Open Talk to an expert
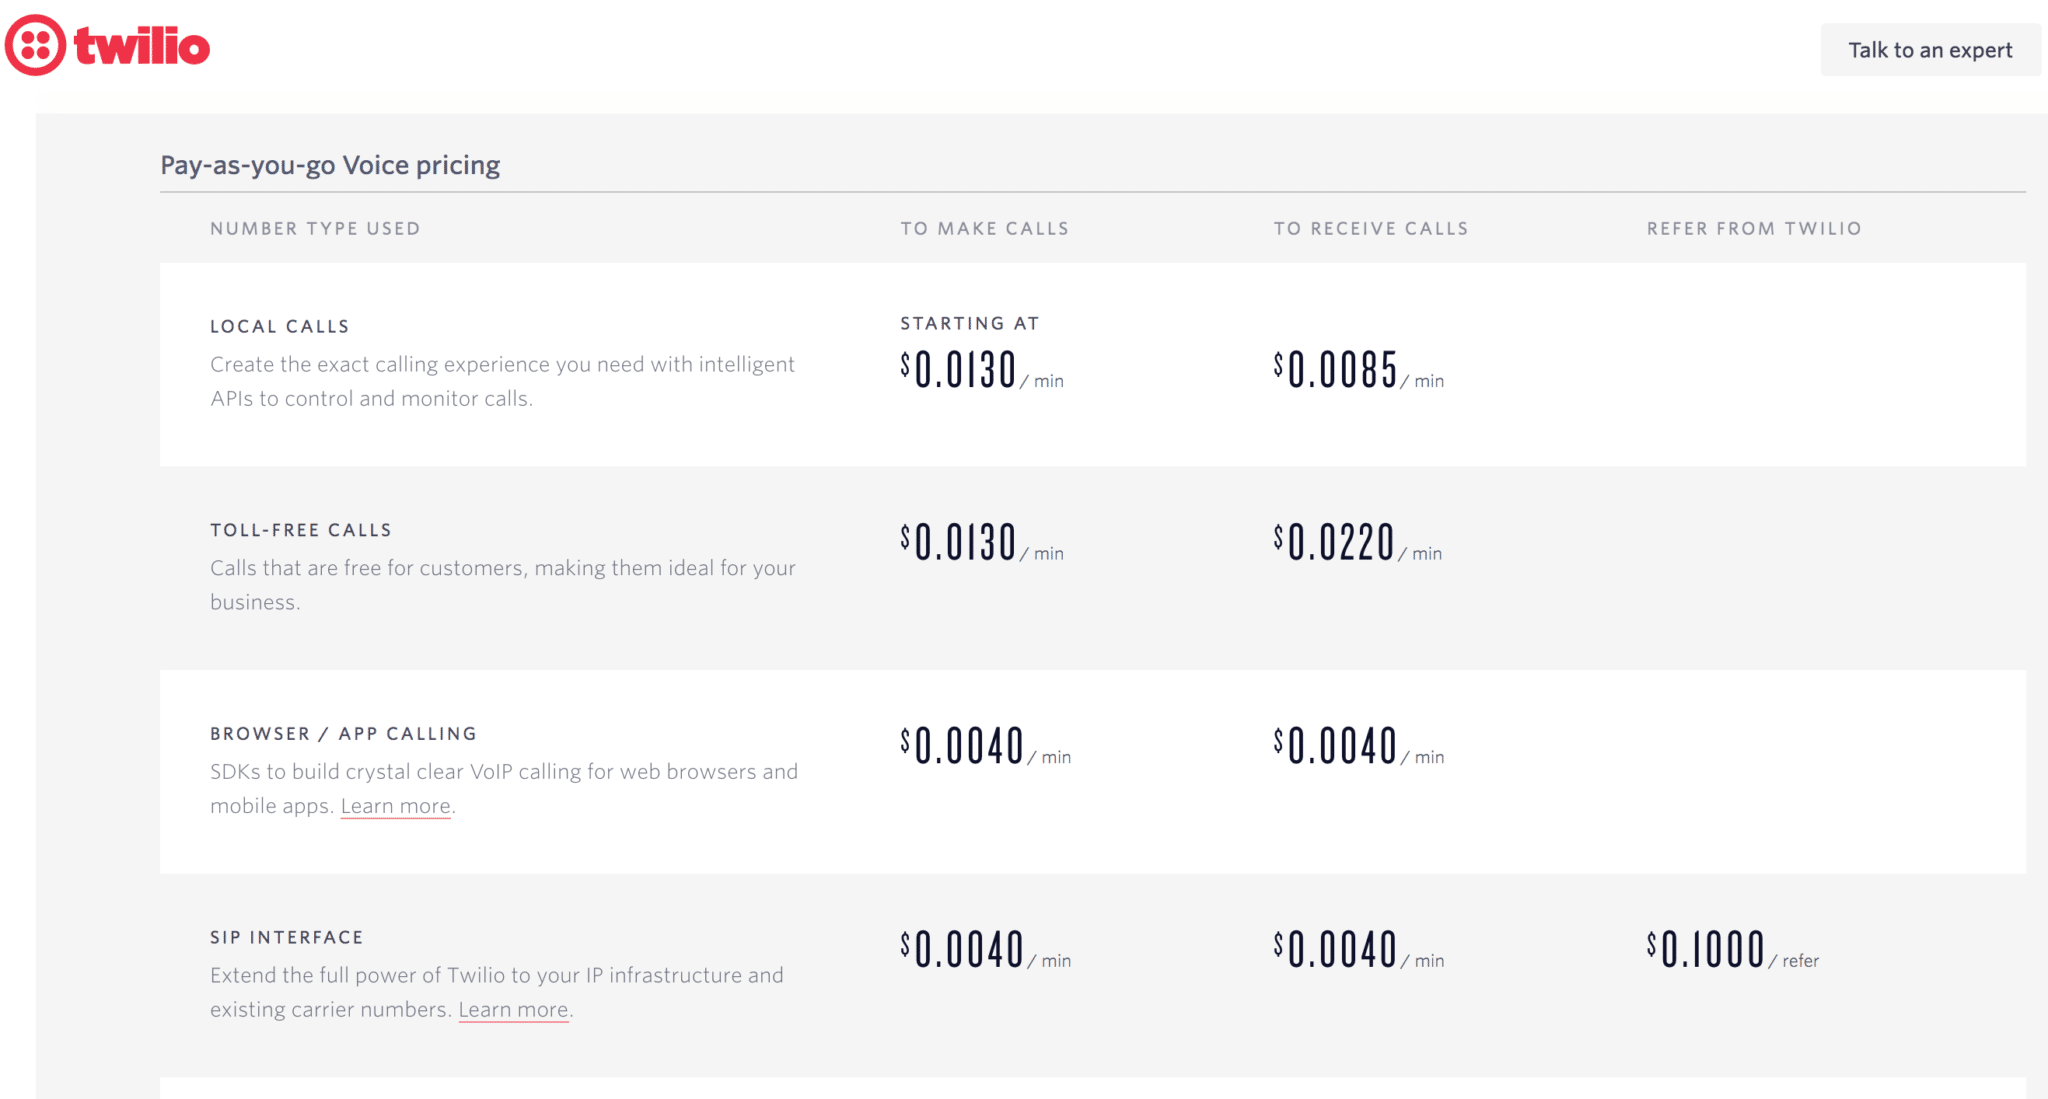The width and height of the screenshot is (2048, 1099). point(1930,50)
